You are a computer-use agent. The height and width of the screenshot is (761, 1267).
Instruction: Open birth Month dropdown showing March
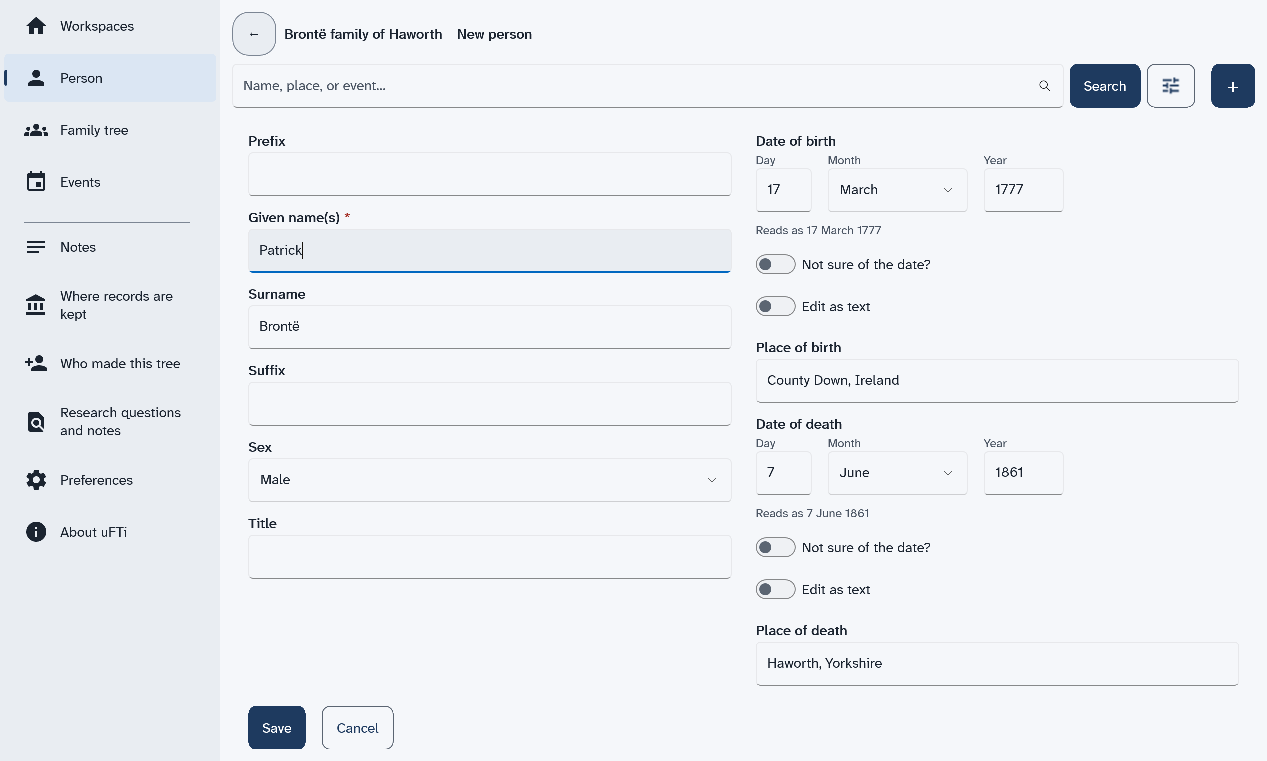pos(898,190)
